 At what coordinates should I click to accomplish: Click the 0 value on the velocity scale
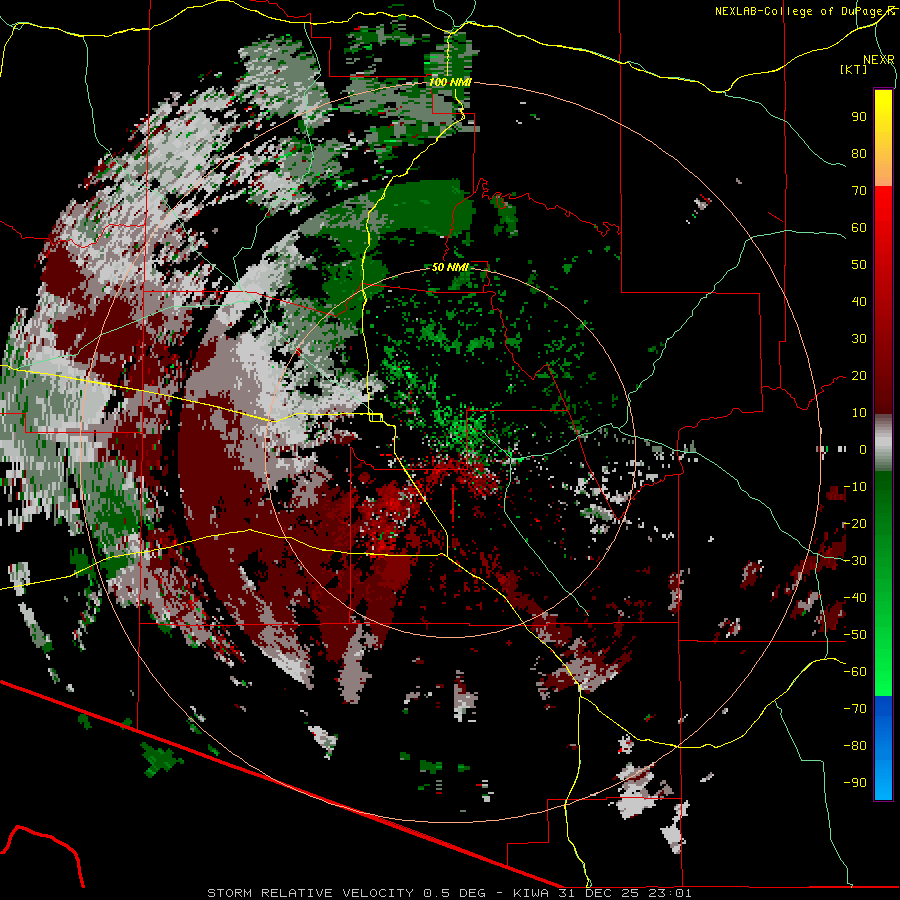point(863,449)
